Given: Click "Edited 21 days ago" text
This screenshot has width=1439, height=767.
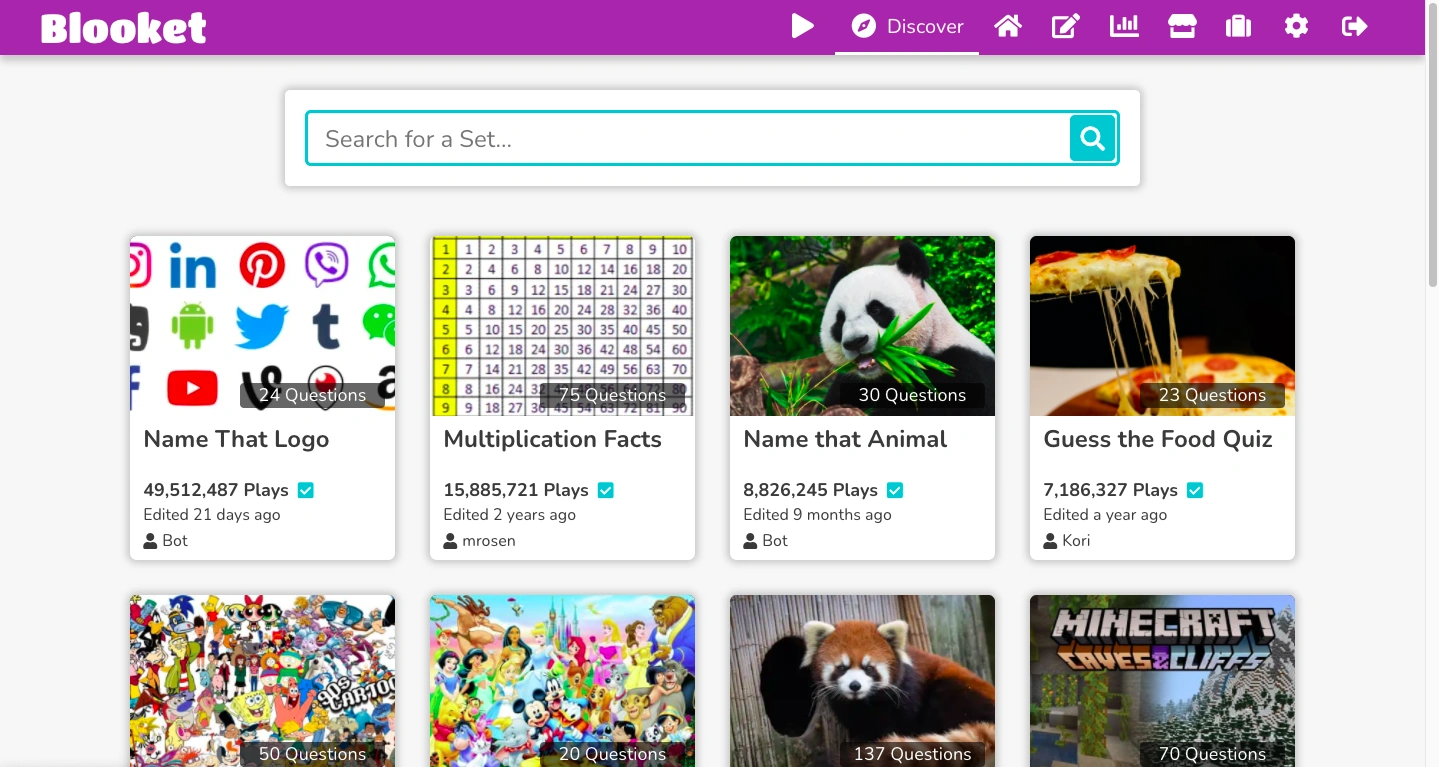Looking at the screenshot, I should pos(212,515).
